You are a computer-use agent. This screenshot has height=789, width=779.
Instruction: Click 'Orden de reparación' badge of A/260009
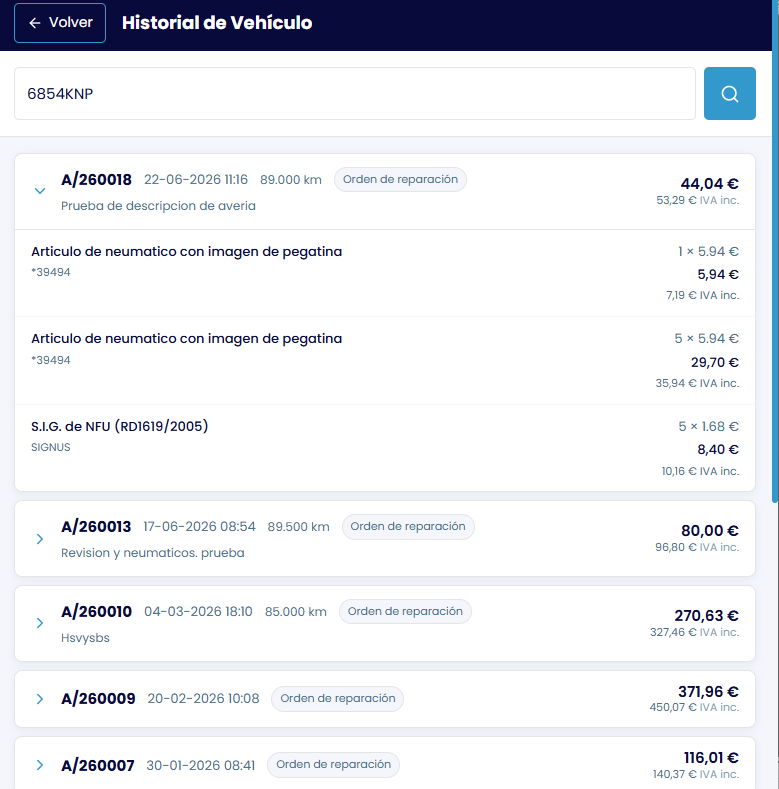338,698
